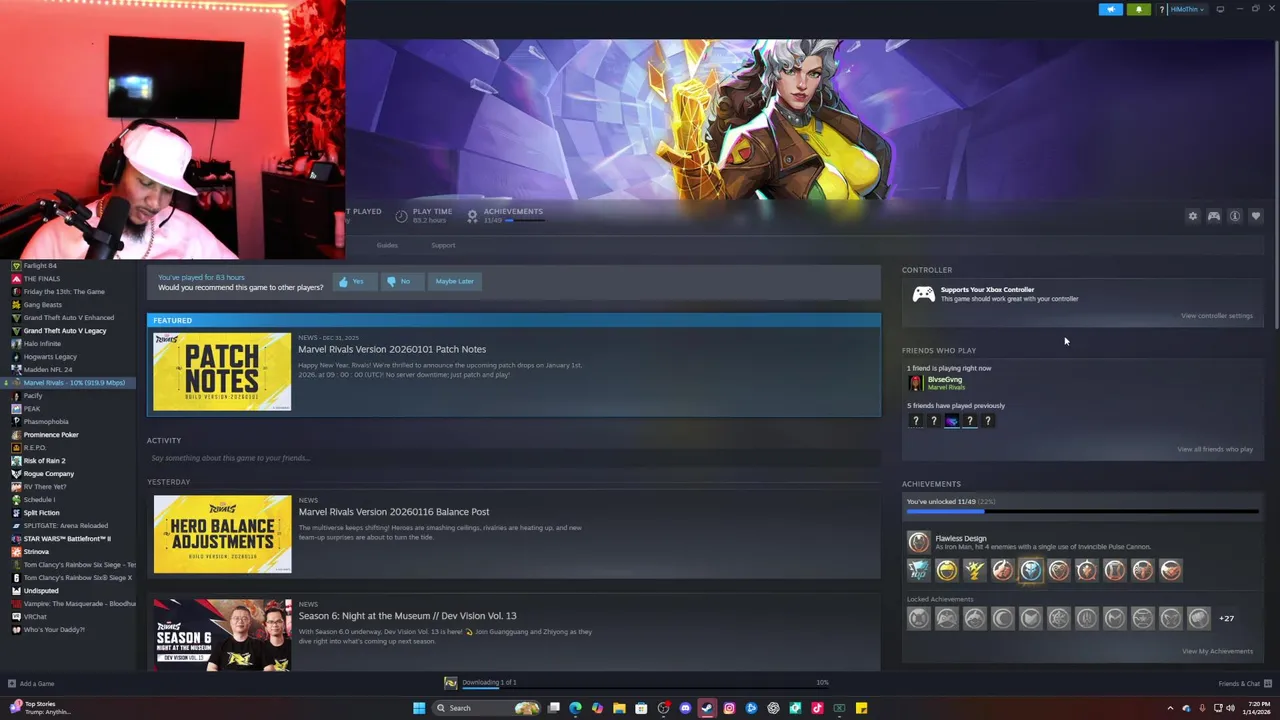The image size is (1280, 720).
Task: Open View My Achievements link
Action: tap(1217, 651)
